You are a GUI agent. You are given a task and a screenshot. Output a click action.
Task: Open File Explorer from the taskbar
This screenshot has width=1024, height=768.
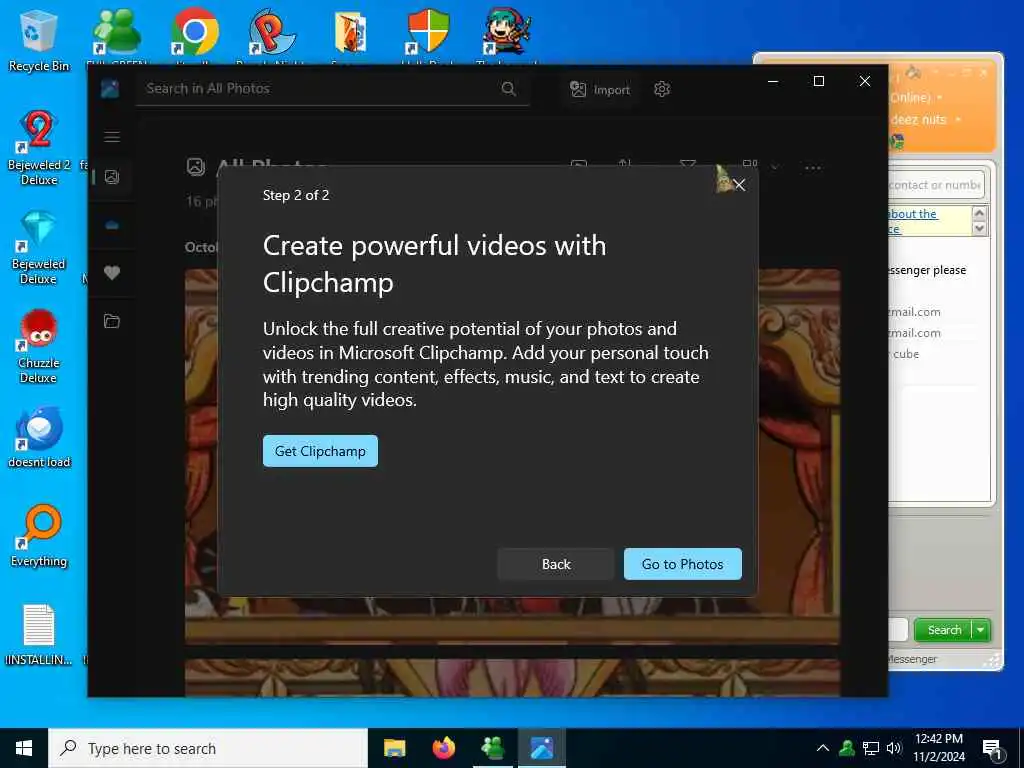[x=394, y=748]
